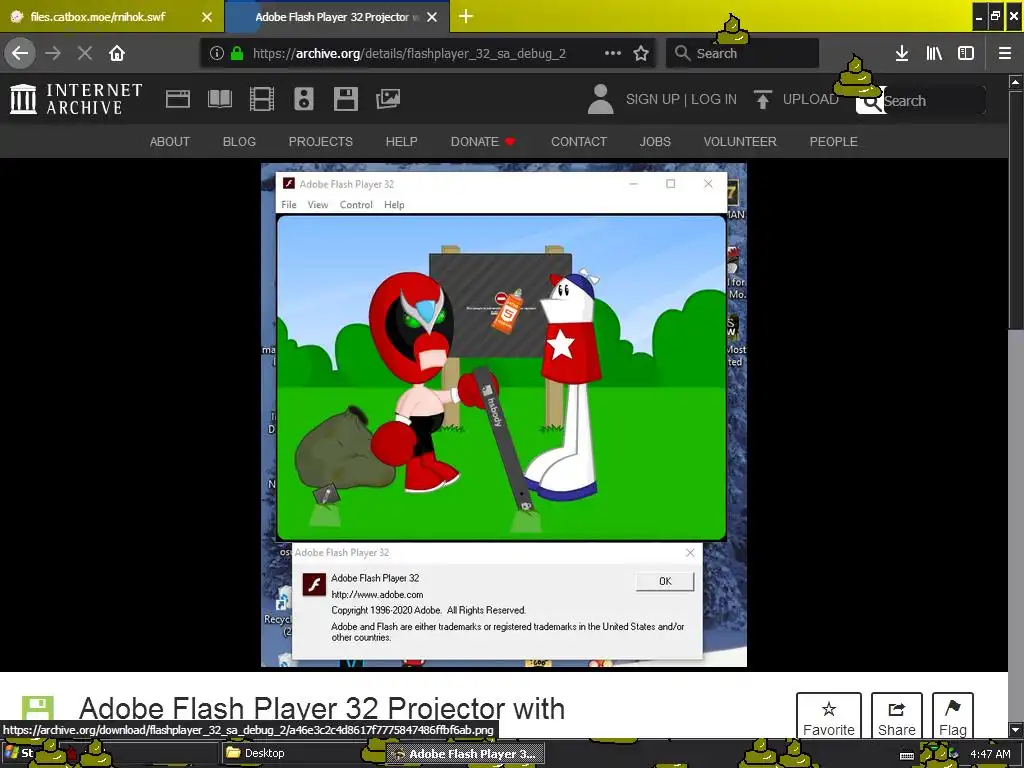Open the browser home page icon
The height and width of the screenshot is (768, 1024).
coord(117,53)
